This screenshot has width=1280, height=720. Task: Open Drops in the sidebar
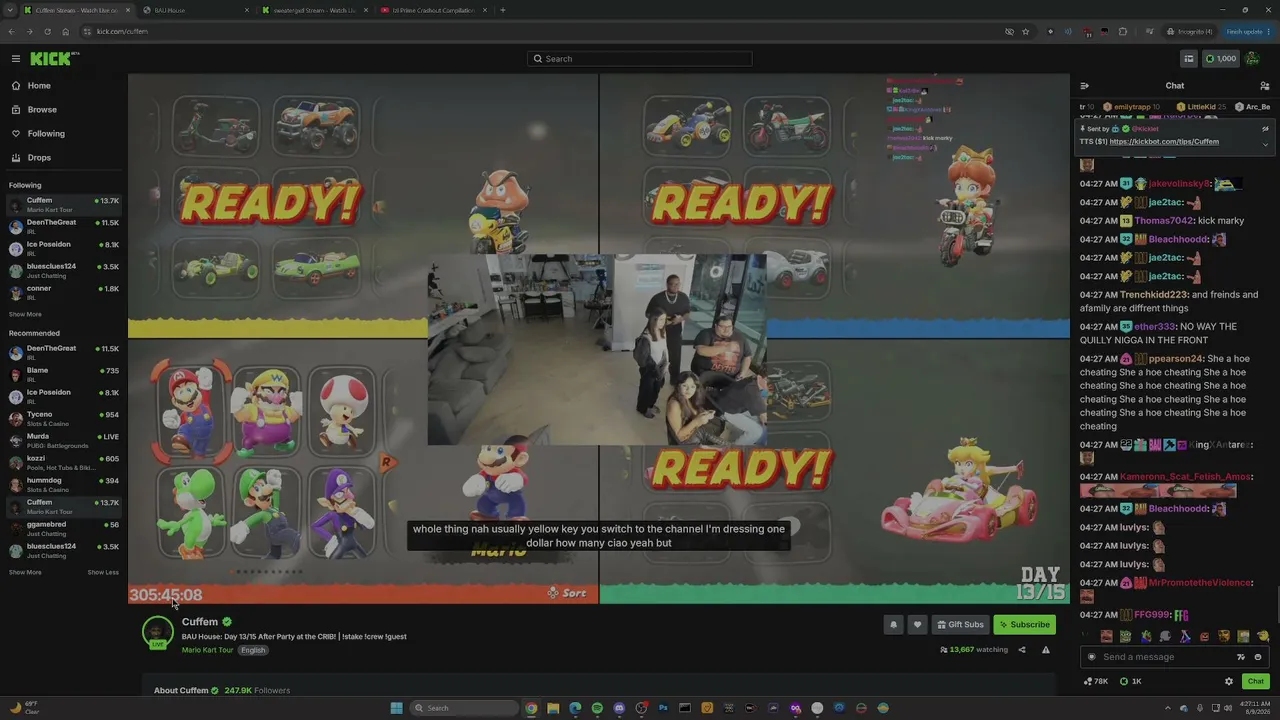click(39, 158)
